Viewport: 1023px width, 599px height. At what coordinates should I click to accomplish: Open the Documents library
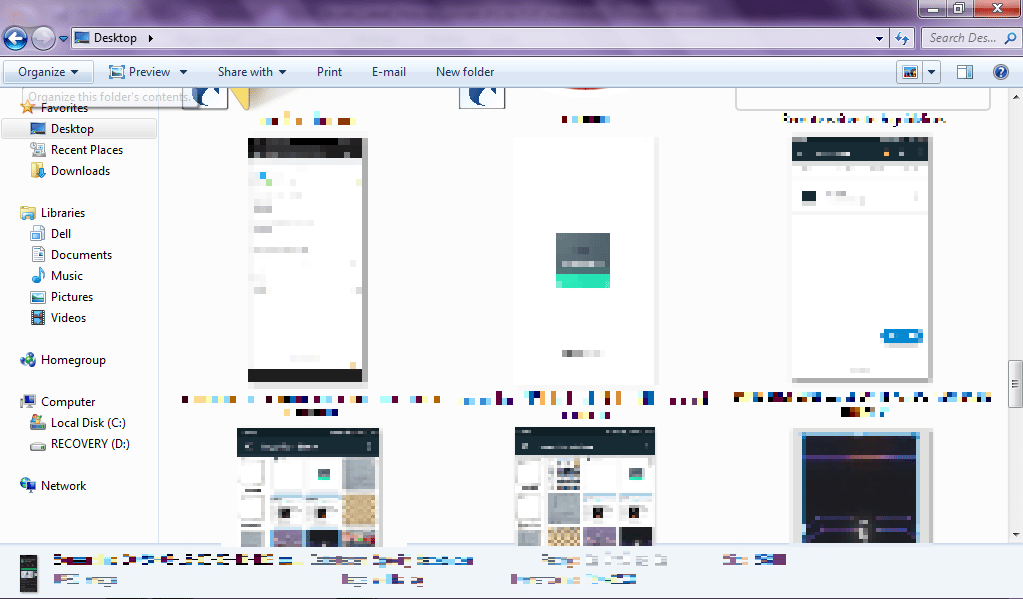point(81,254)
